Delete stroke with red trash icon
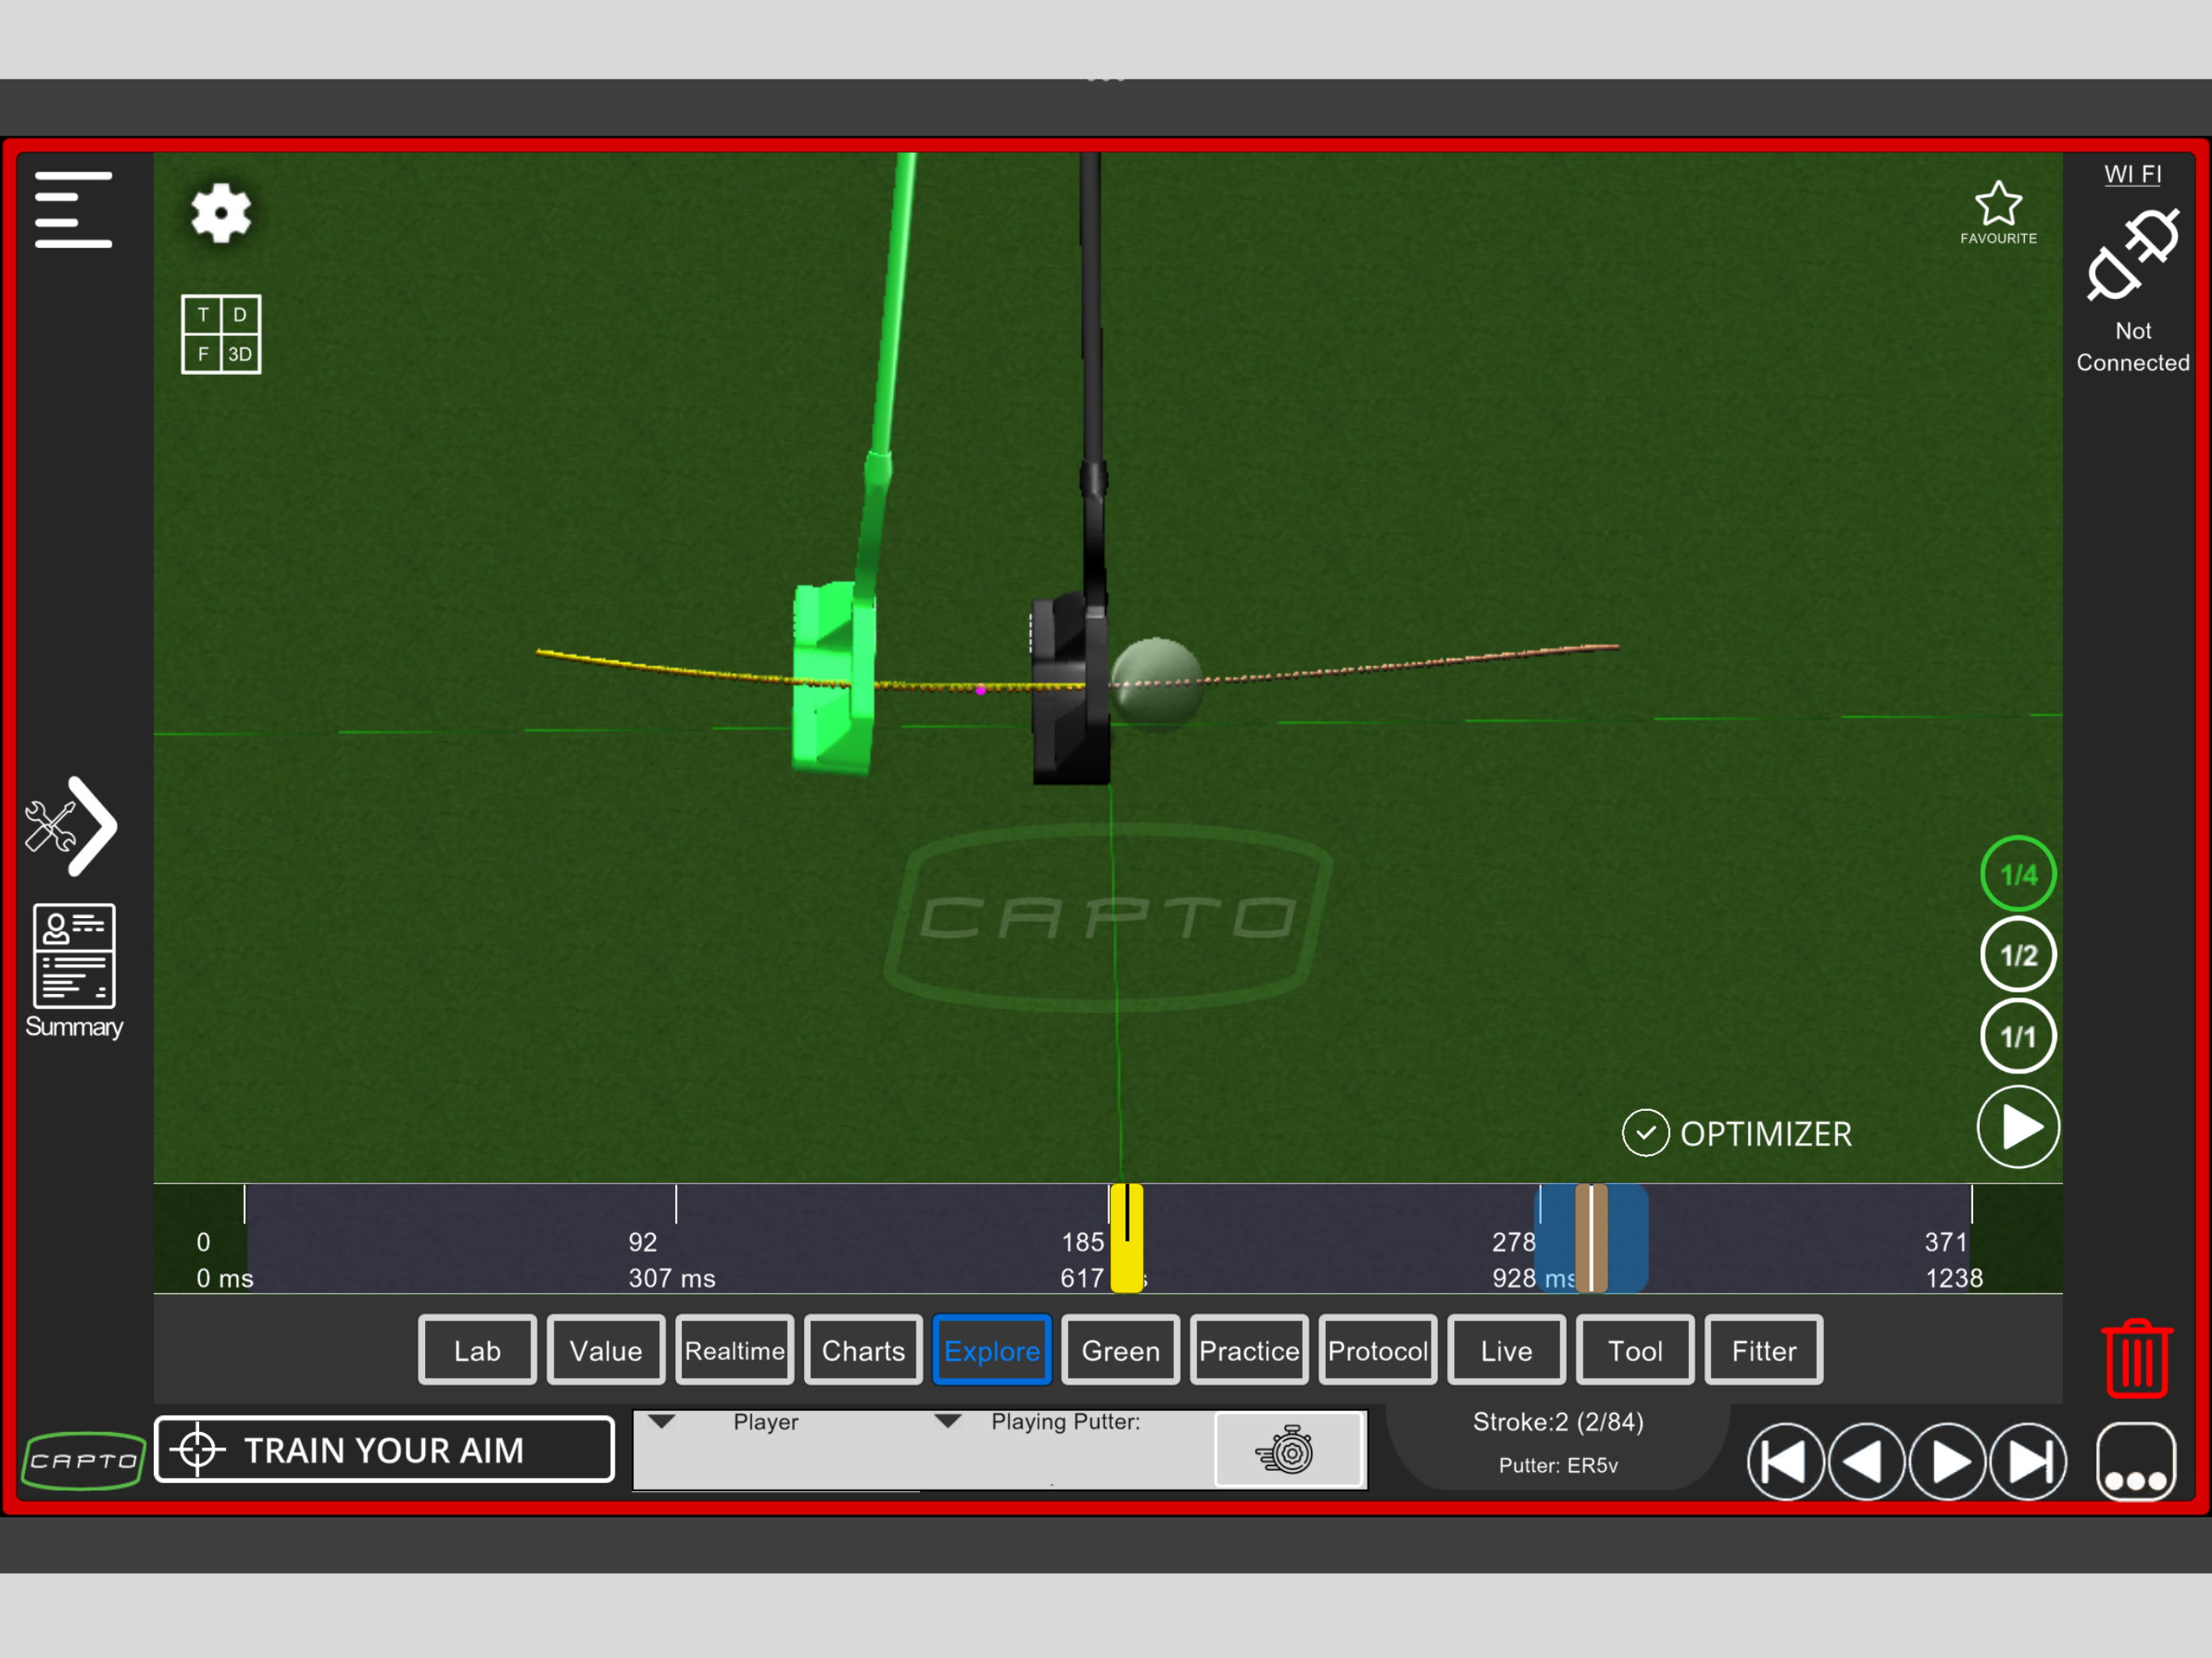Viewport: 2212px width, 1658px height. tap(2137, 1357)
